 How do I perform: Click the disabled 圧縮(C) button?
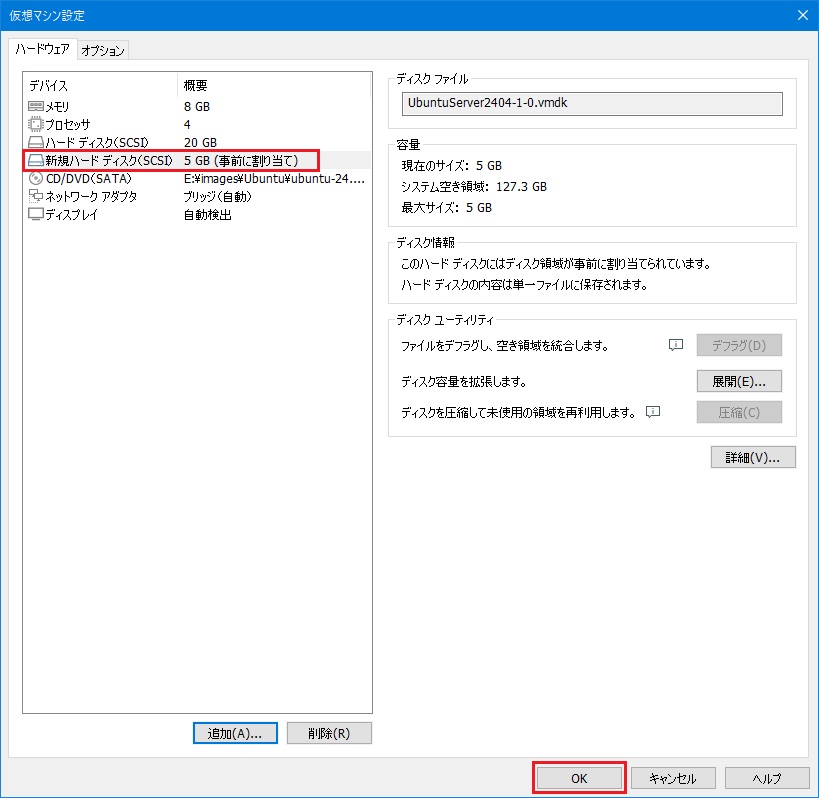(x=739, y=412)
